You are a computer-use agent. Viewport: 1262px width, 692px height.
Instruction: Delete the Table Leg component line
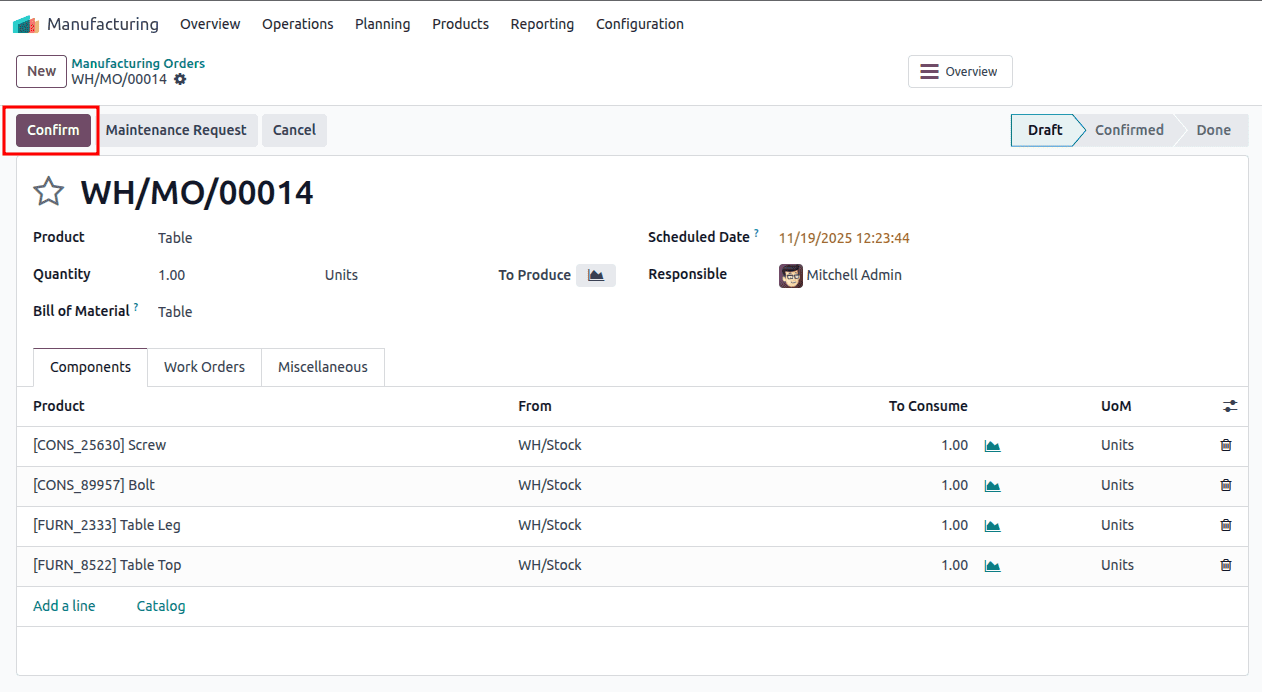click(1225, 525)
